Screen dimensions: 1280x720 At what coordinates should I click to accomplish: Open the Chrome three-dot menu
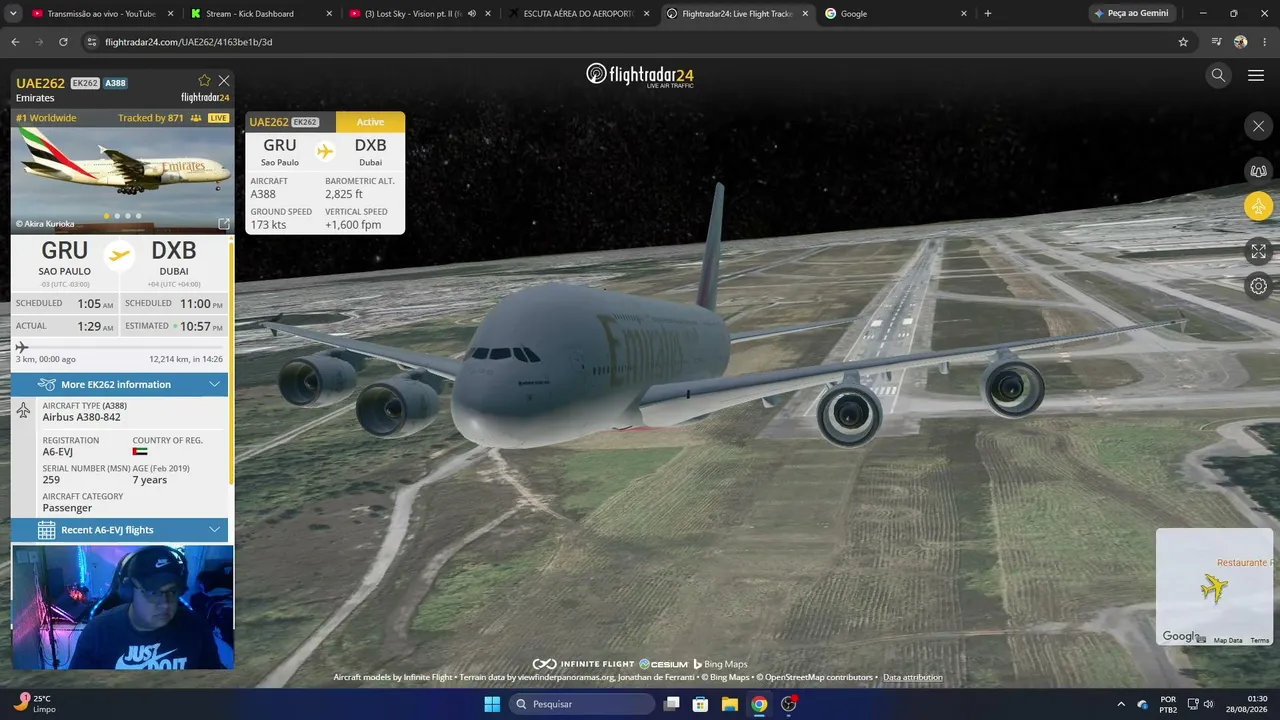pyautogui.click(x=1264, y=42)
